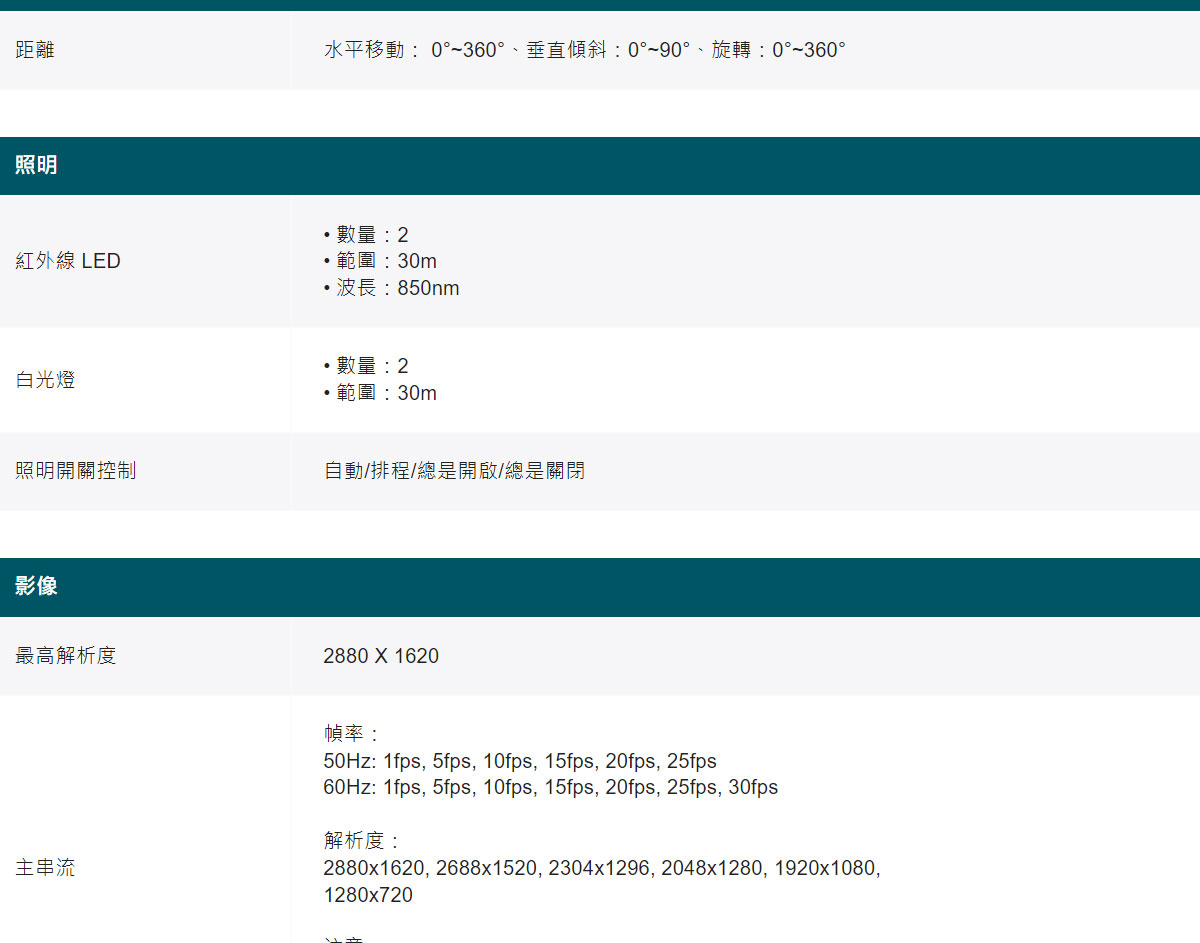Viewport: 1200px width, 943px height.
Task: Select the 影像 section header
Action: click(36, 587)
